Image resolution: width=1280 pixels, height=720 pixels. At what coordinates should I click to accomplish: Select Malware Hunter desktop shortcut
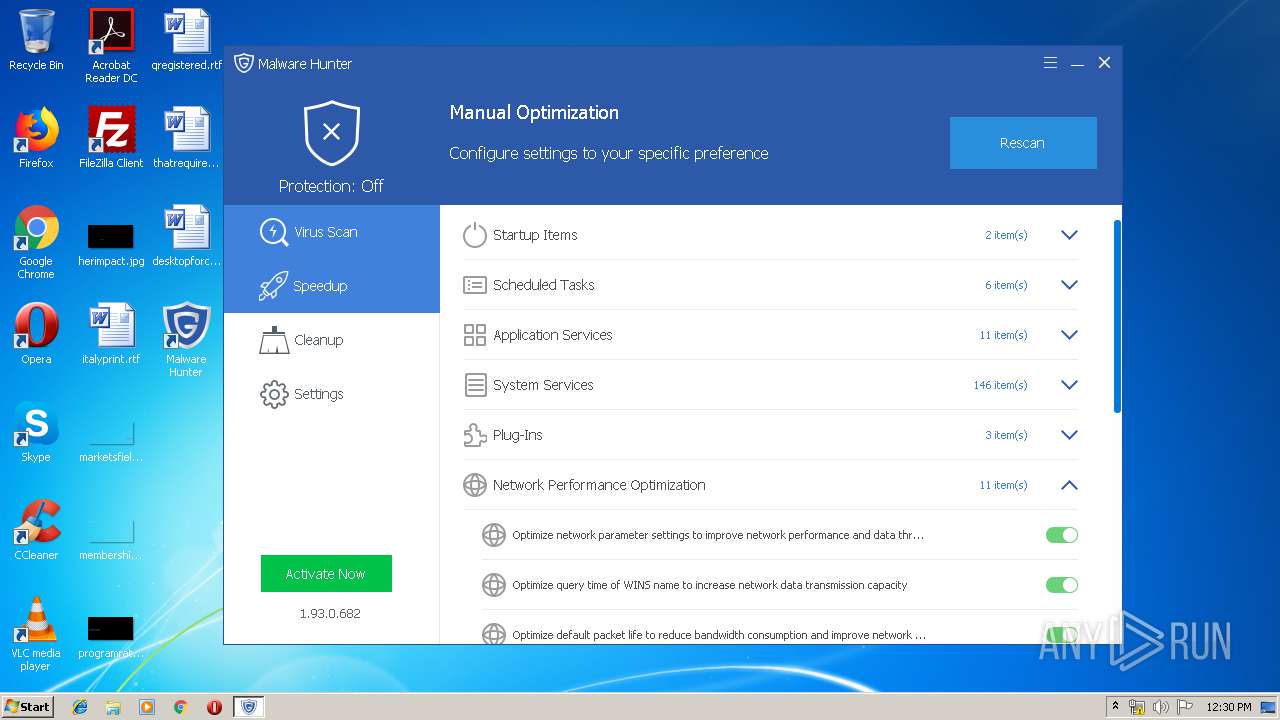[186, 340]
